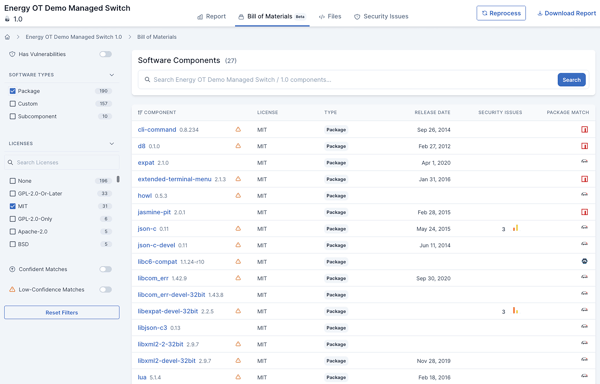Click the package match icon for howl
The height and width of the screenshot is (384, 600).
(584, 195)
